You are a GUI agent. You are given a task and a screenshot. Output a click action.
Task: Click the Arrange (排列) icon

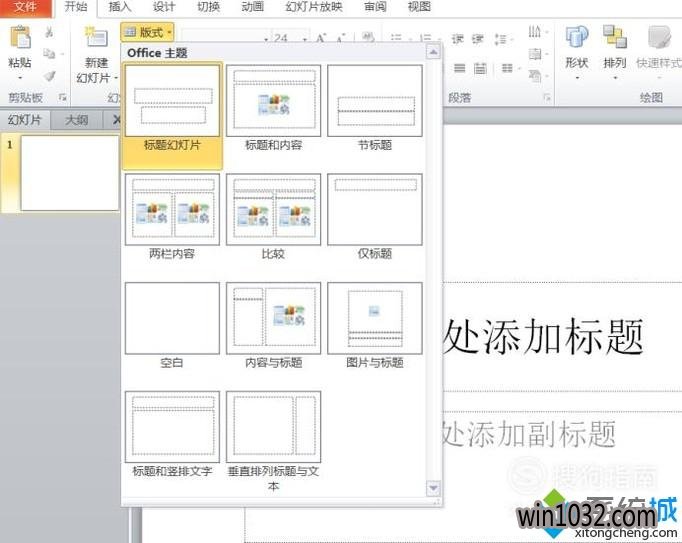614,40
